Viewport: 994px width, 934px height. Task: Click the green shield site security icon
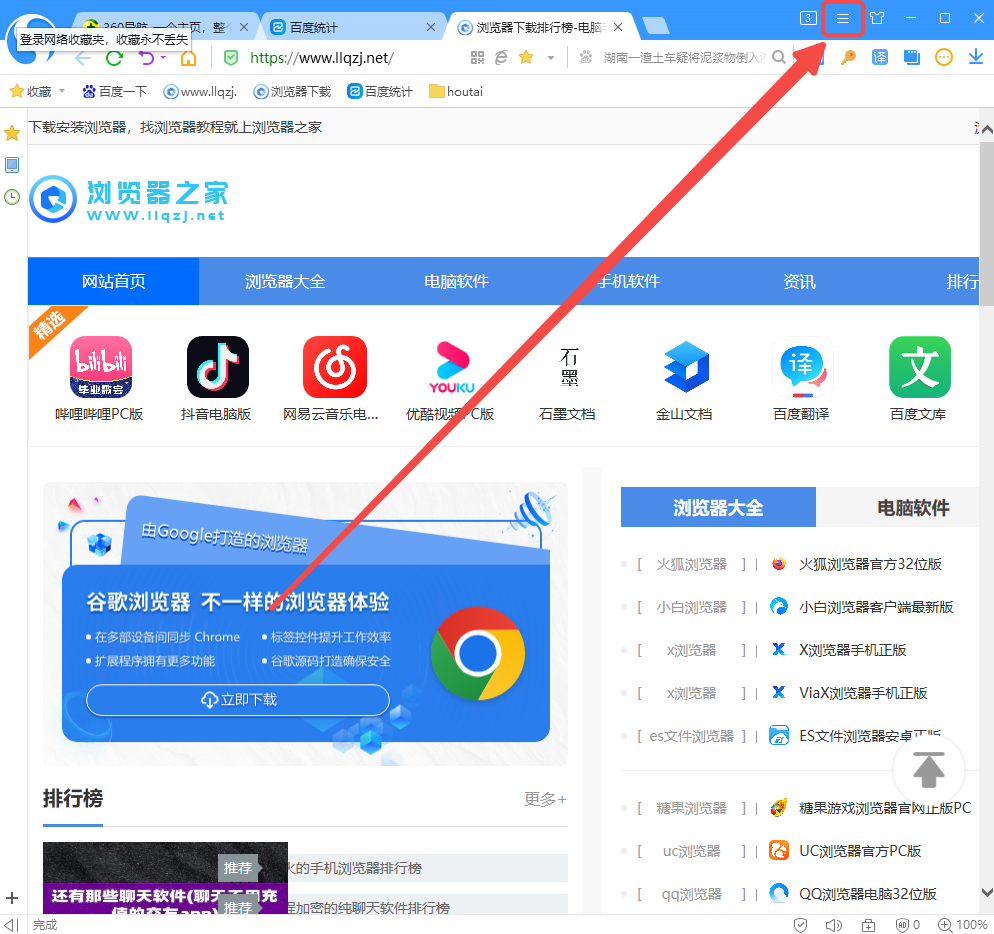point(231,58)
